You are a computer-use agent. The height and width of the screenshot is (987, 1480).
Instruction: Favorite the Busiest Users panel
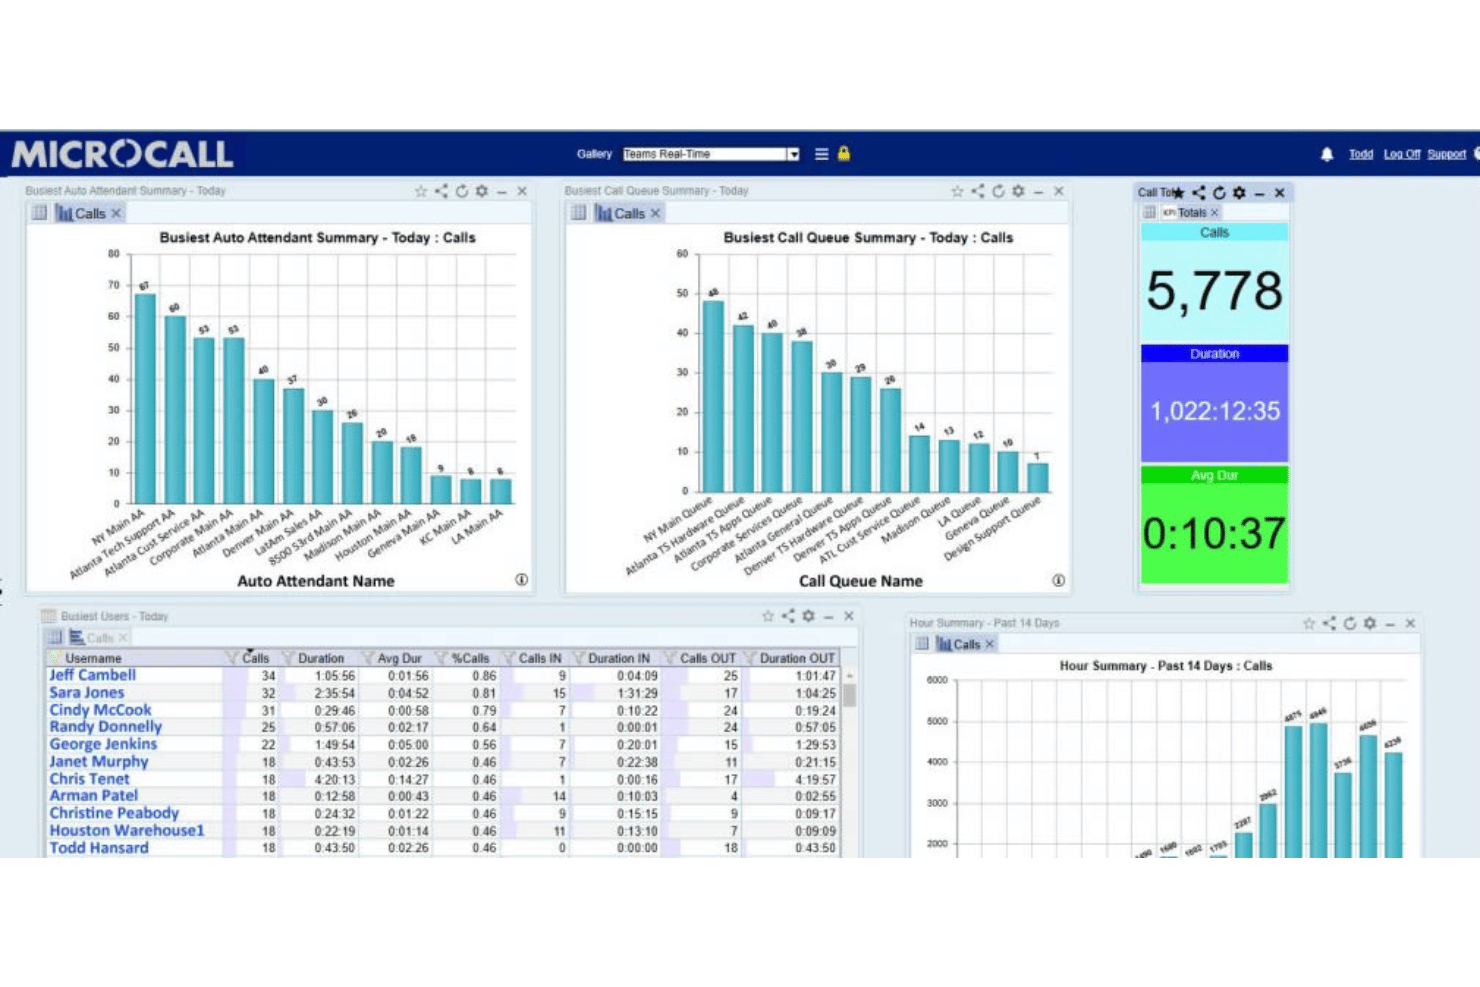[x=768, y=616]
